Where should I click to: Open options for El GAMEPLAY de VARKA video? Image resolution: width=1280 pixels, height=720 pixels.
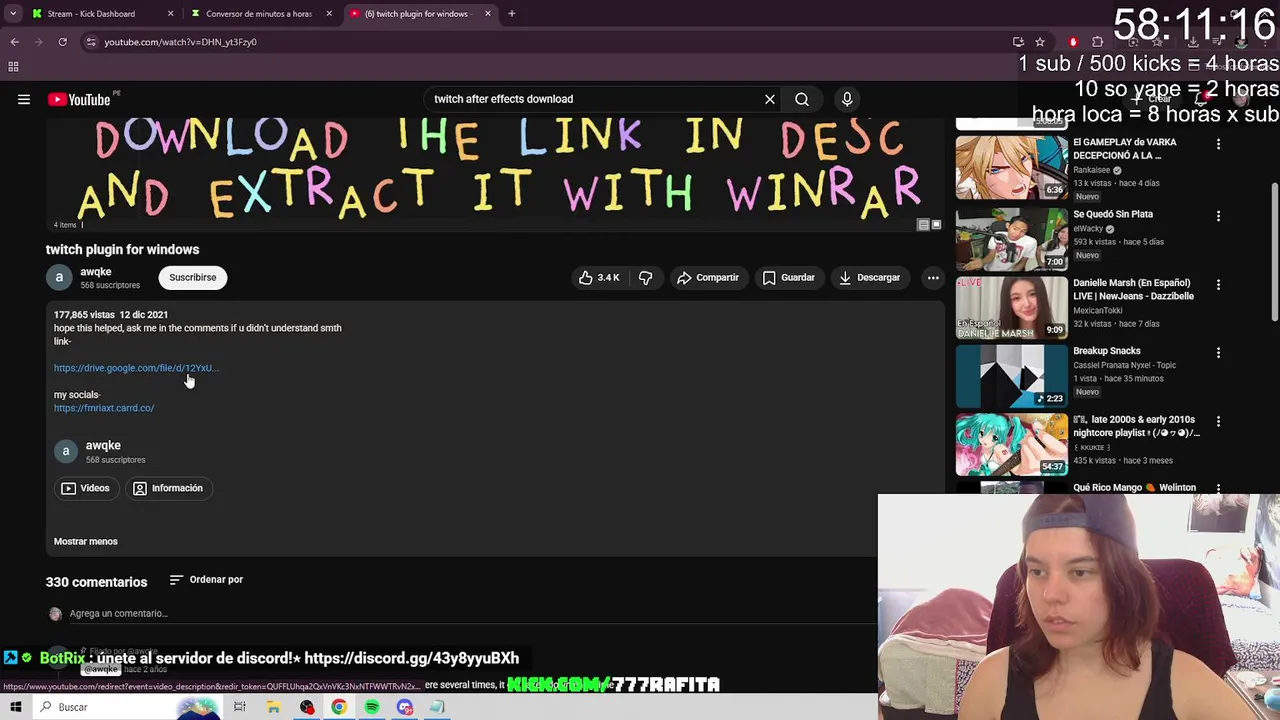[x=1218, y=144]
